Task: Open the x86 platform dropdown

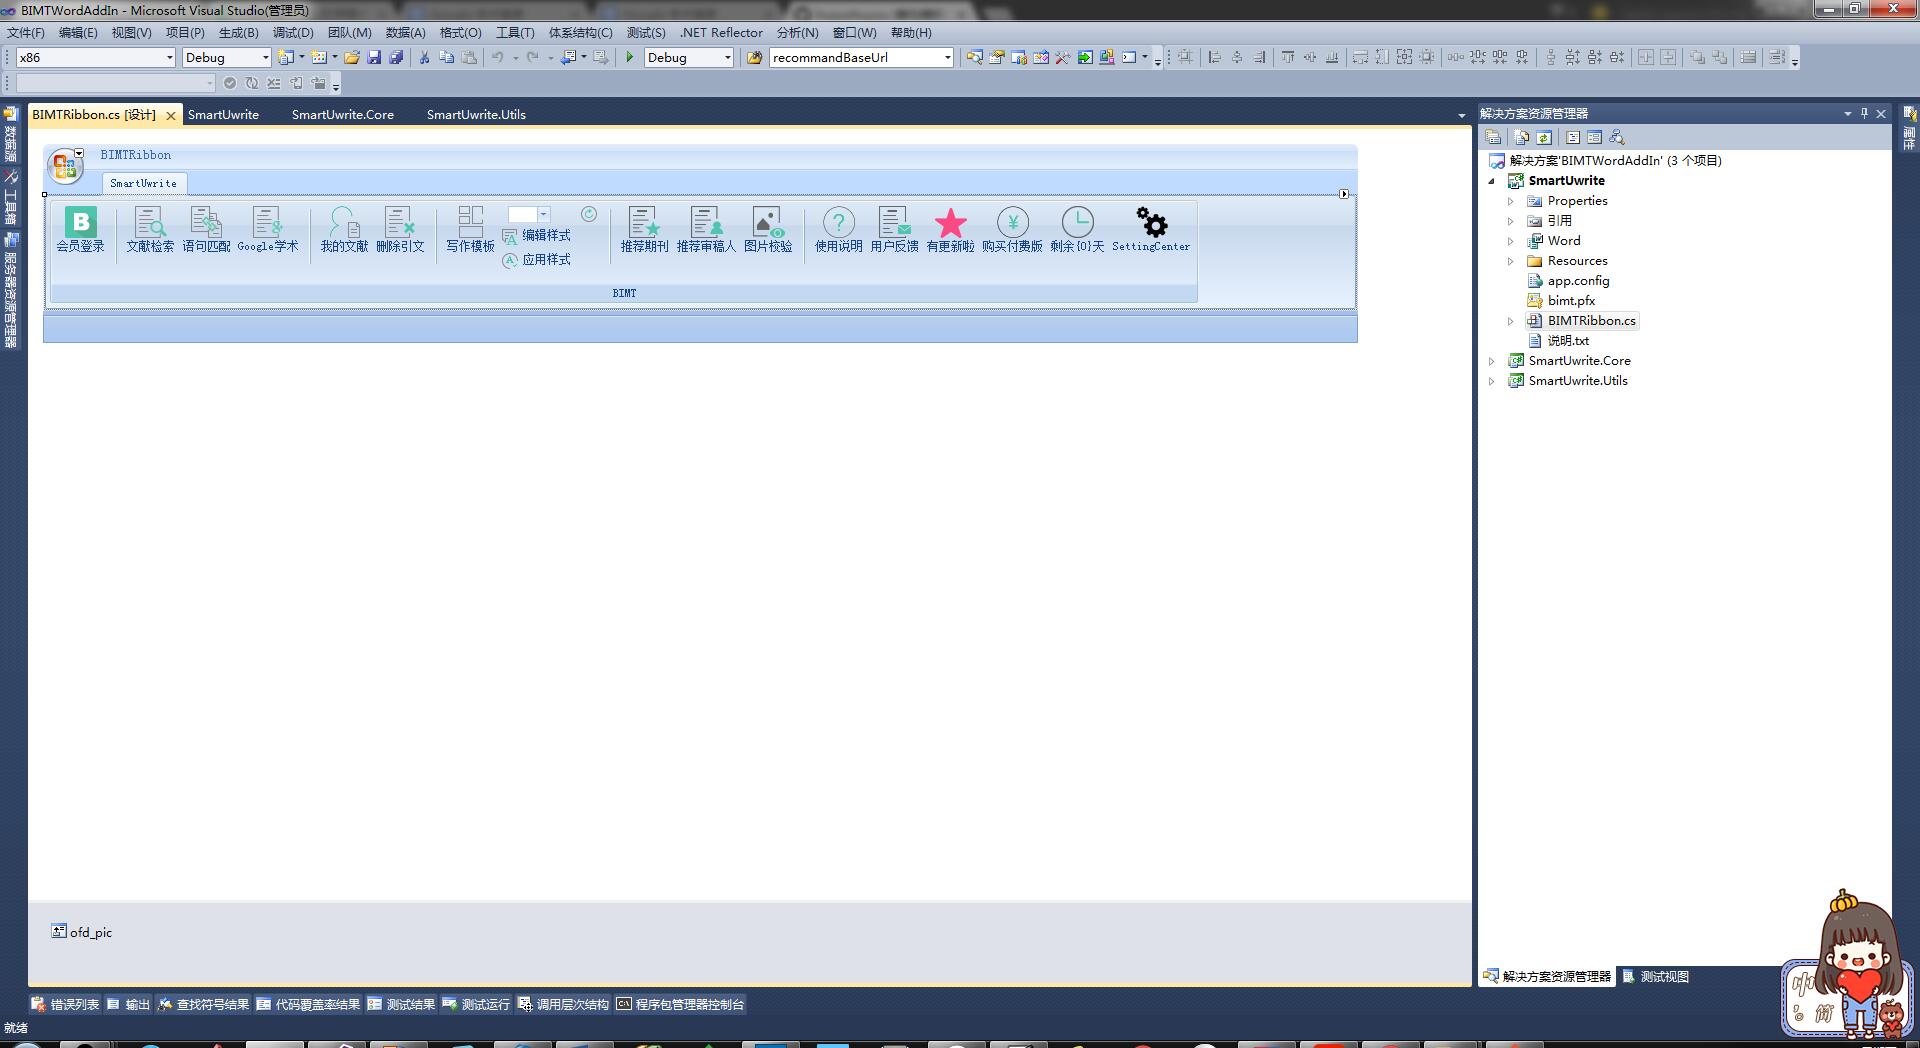Action: 169,58
